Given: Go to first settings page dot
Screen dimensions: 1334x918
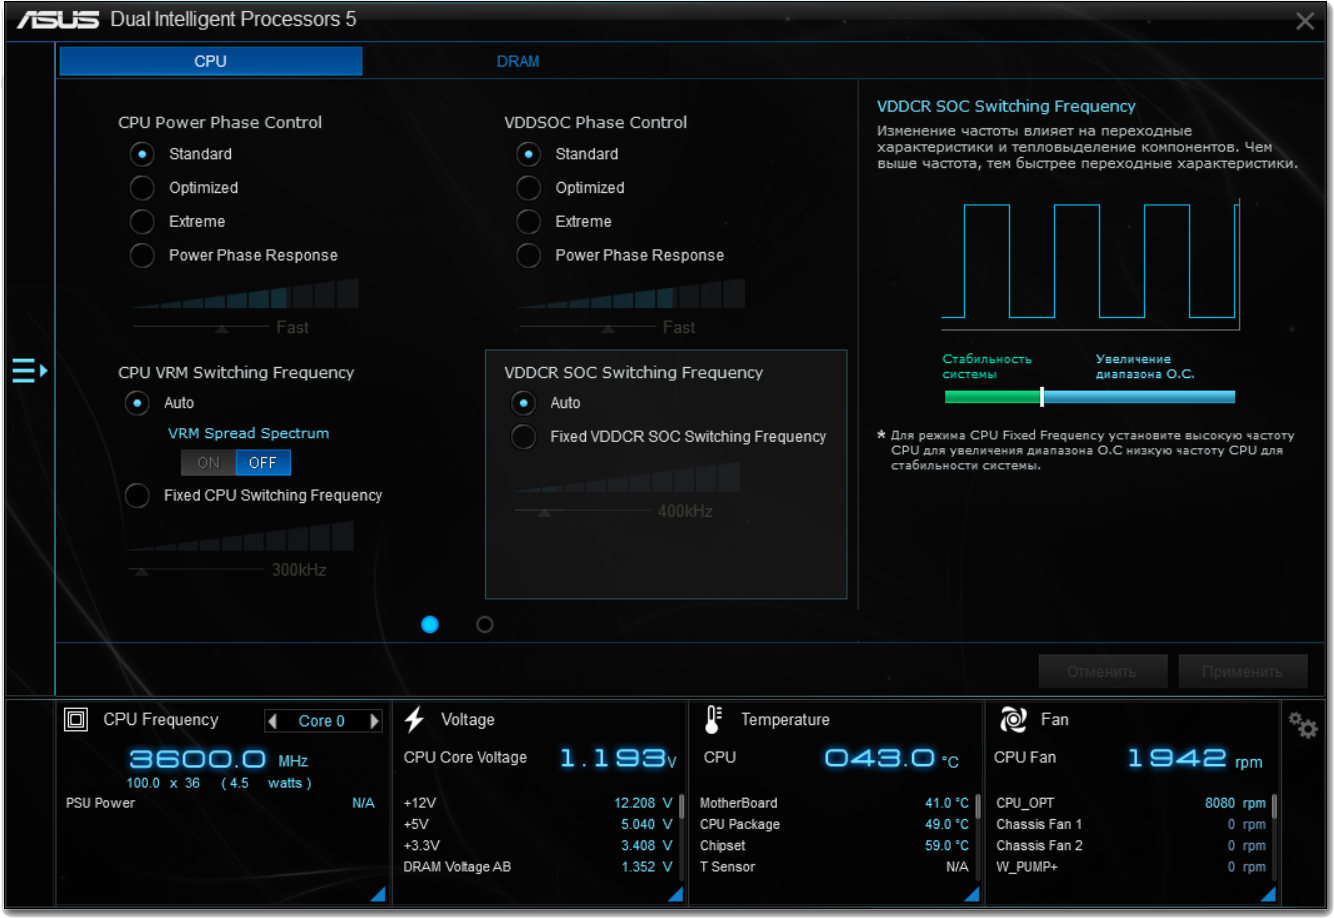Looking at the screenshot, I should coord(430,624).
